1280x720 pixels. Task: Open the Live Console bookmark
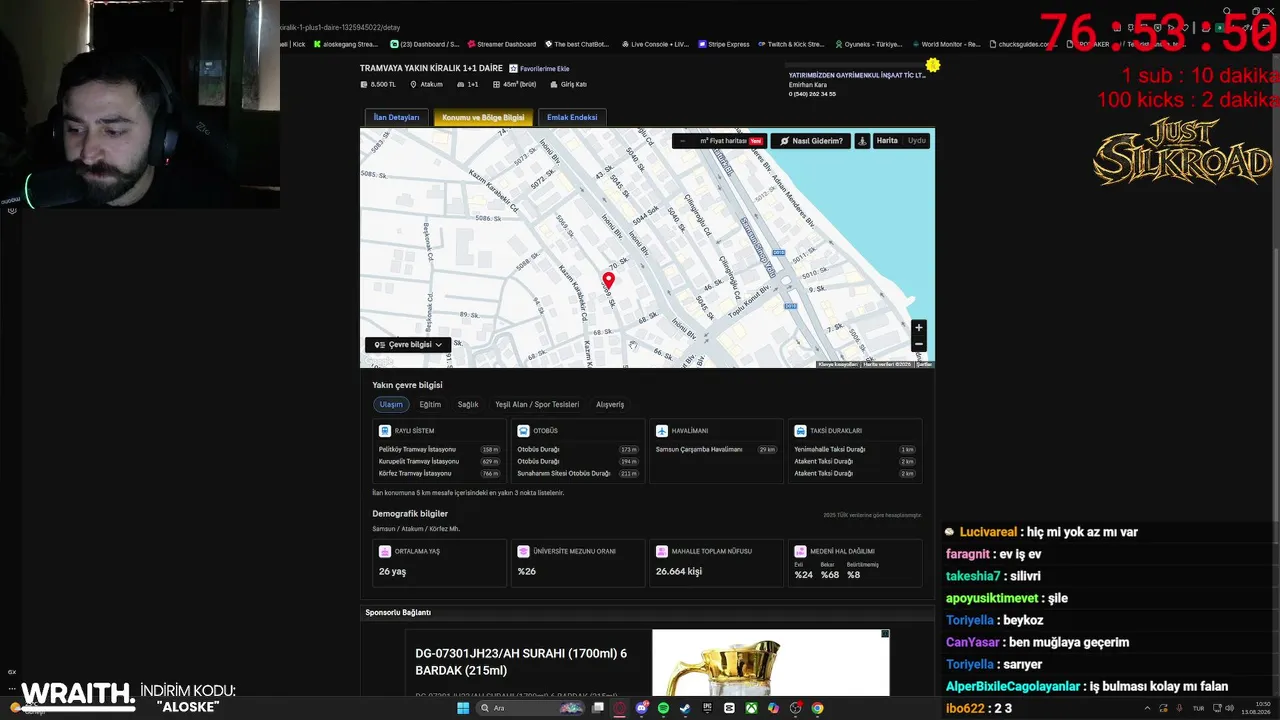655,44
